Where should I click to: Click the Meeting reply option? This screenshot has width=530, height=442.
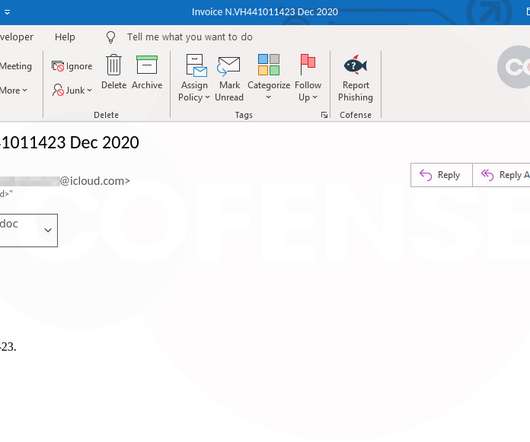[x=16, y=66]
